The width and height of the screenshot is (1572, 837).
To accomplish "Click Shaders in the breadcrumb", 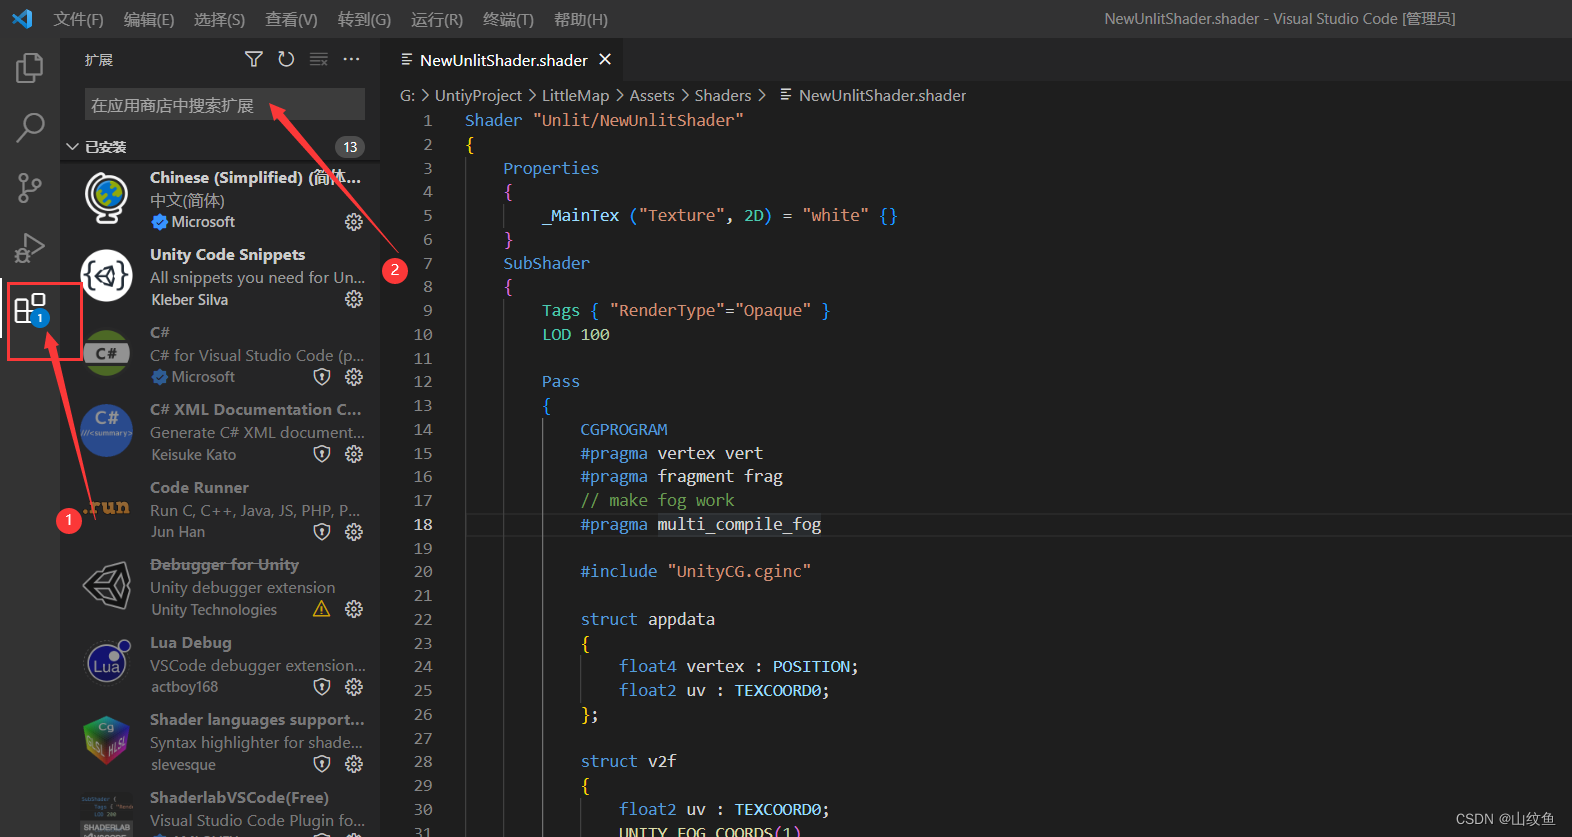I will pos(723,95).
